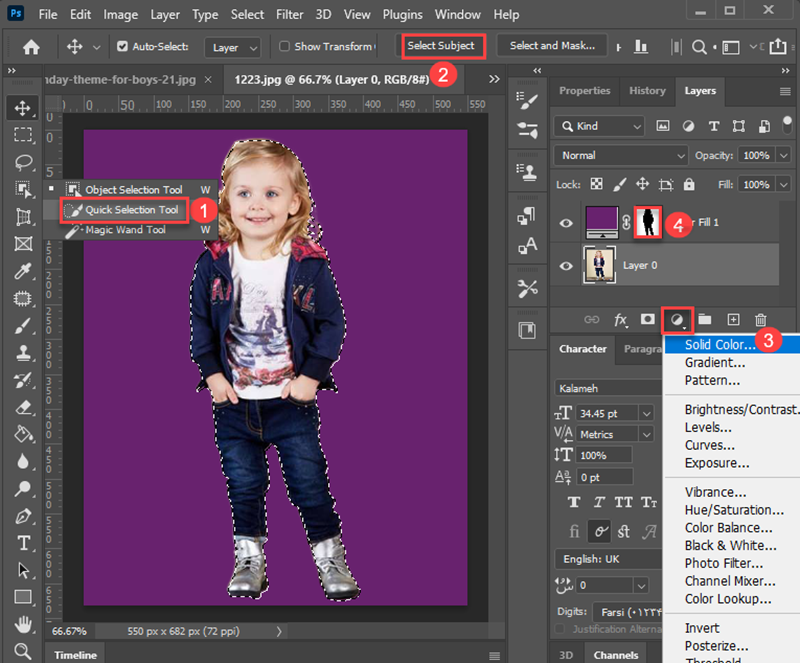Open the Fill dropdown arrow

pos(784,184)
